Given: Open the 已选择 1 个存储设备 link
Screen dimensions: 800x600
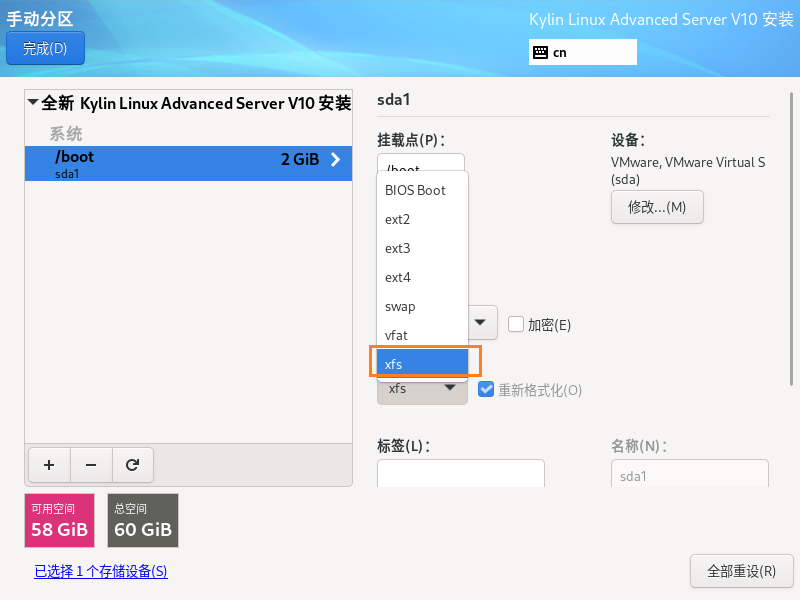Looking at the screenshot, I should 101,571.
